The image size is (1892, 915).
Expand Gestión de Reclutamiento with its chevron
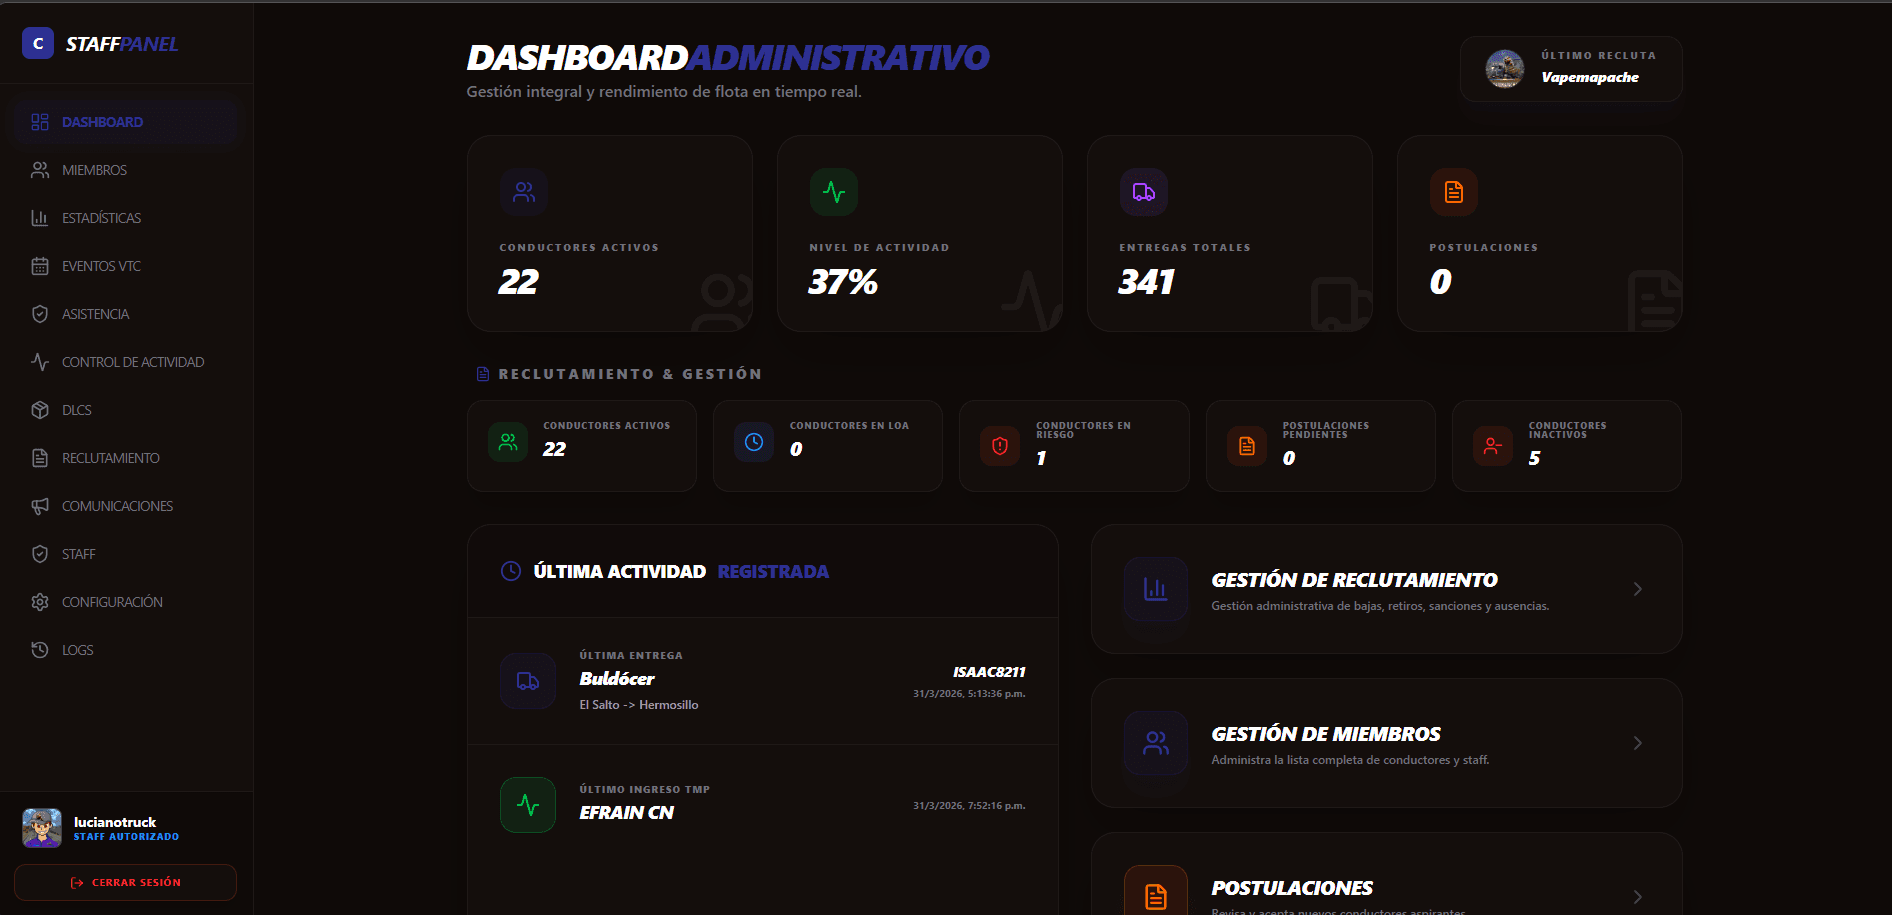1637,589
